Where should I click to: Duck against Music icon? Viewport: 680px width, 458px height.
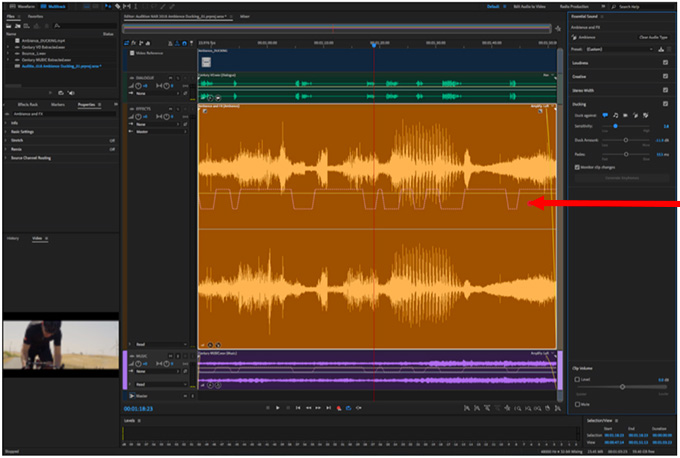click(615, 115)
